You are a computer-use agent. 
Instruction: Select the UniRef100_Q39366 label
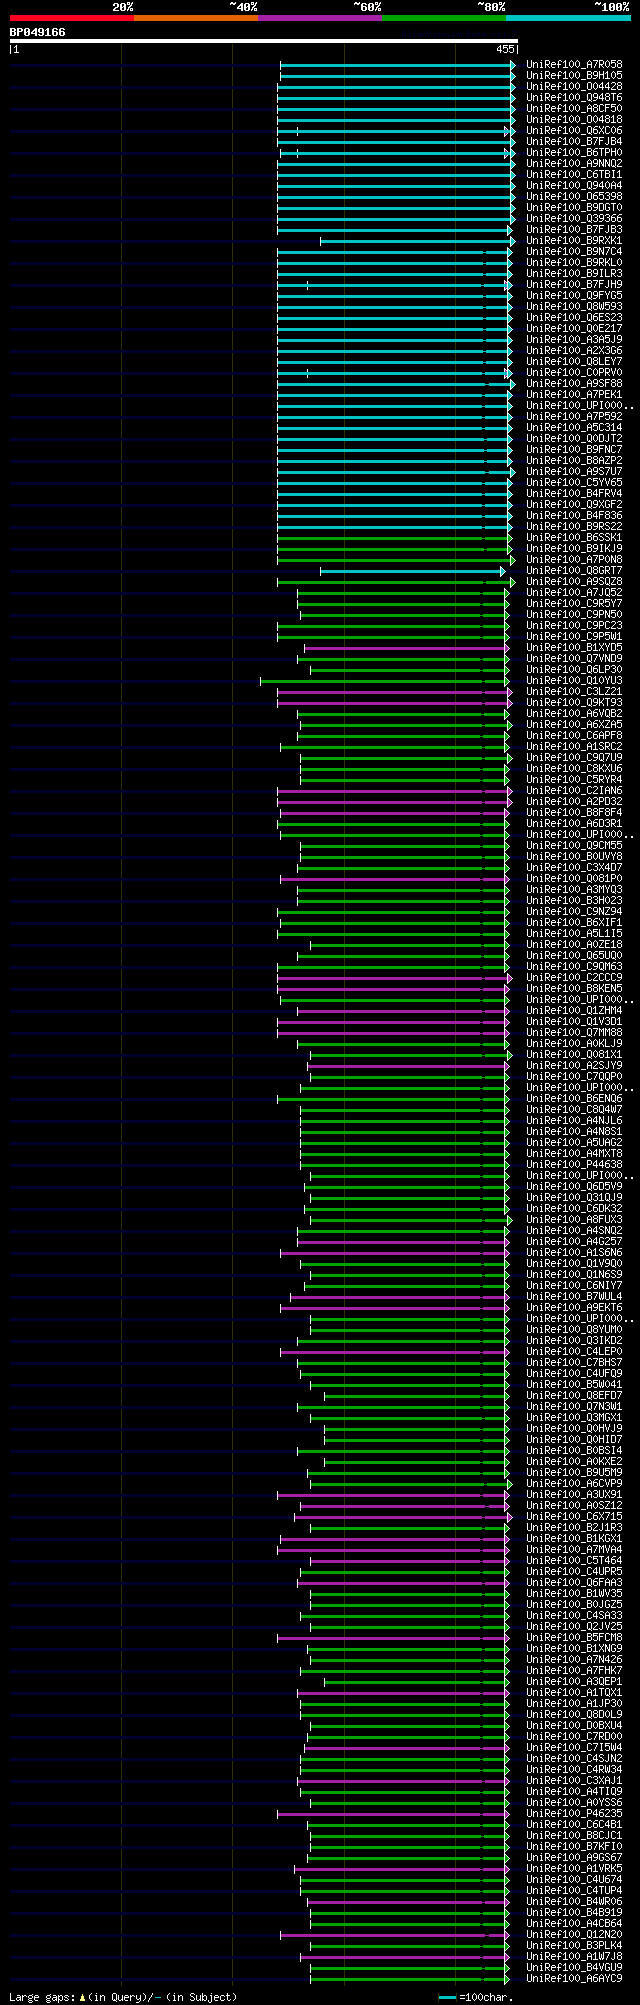click(574, 219)
